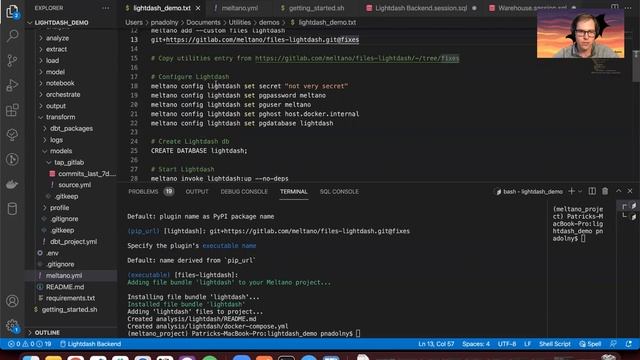This screenshot has height=360, width=640.
Task: Click Ln 13, Col 57 cursor position
Action: (x=436, y=344)
